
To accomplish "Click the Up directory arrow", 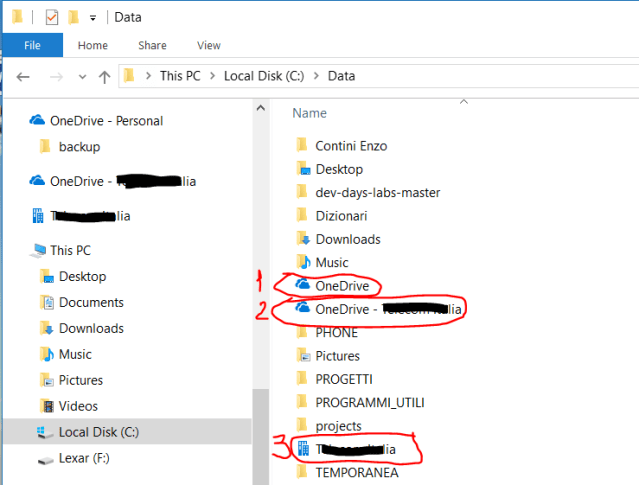I will [x=104, y=77].
